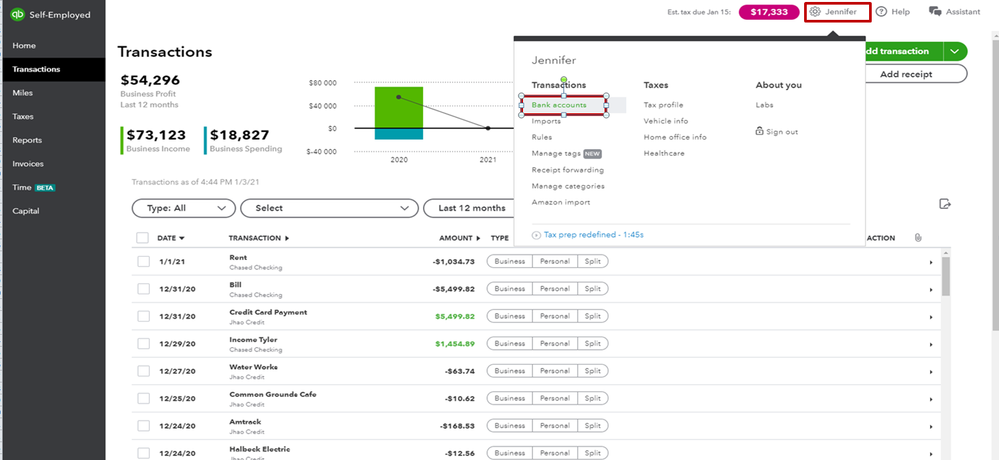The height and width of the screenshot is (460, 999).
Task: Click the Sign out lock icon
Action: click(759, 131)
